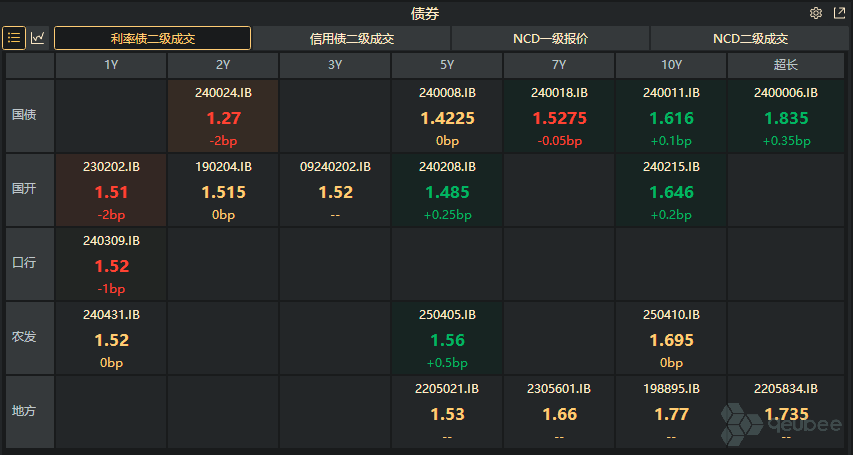
Task: Open bond 240024.IB in the 国债 row
Action: click(x=223, y=116)
